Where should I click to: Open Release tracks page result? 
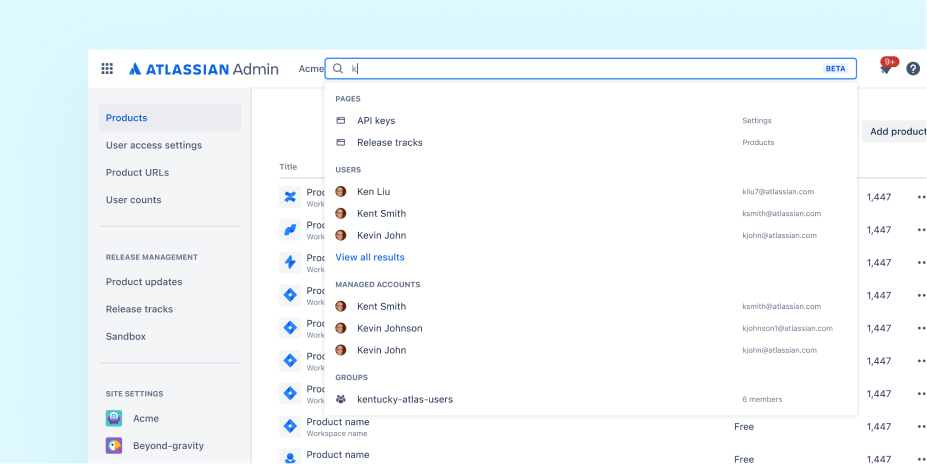tap(591, 142)
